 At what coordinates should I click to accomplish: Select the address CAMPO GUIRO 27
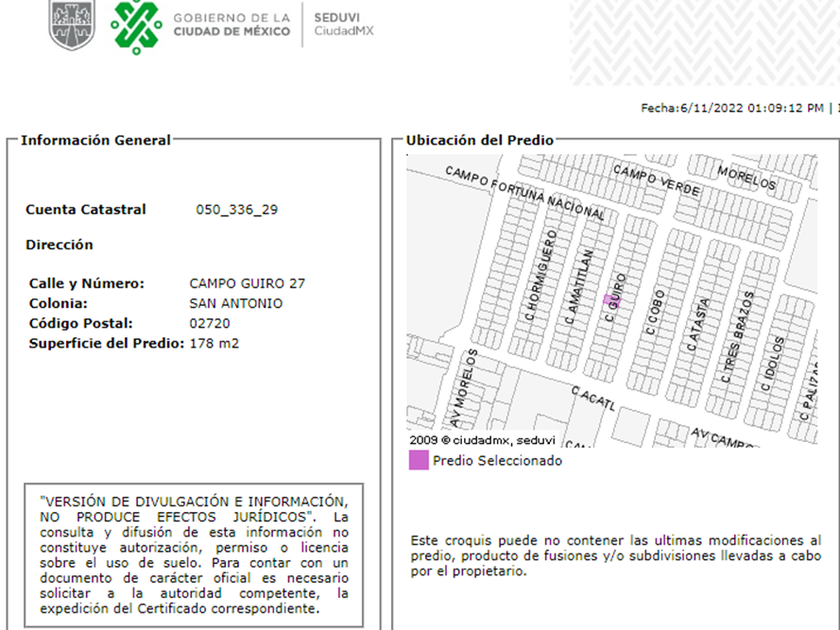click(x=247, y=283)
